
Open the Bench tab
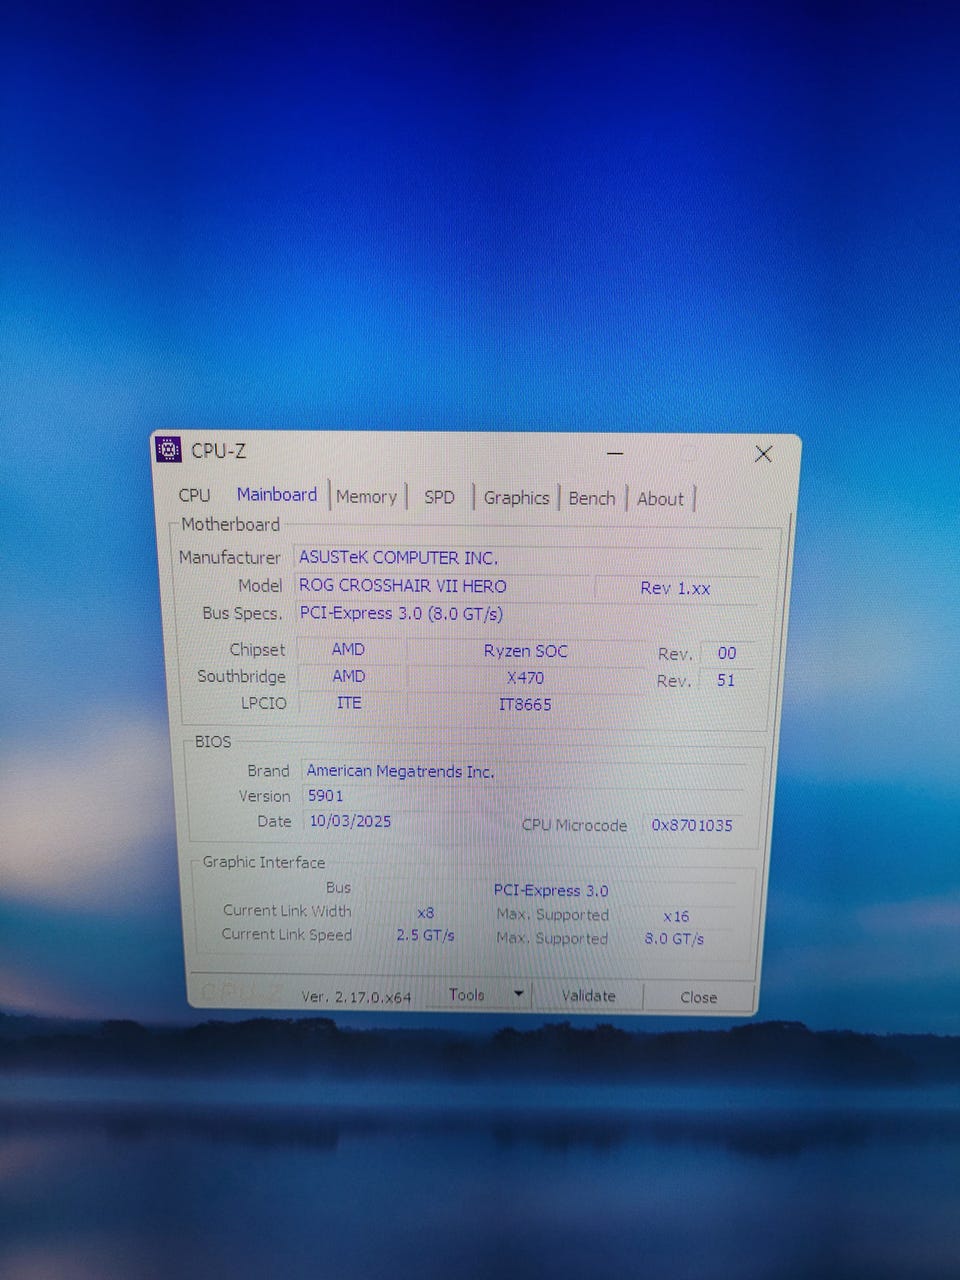(592, 498)
